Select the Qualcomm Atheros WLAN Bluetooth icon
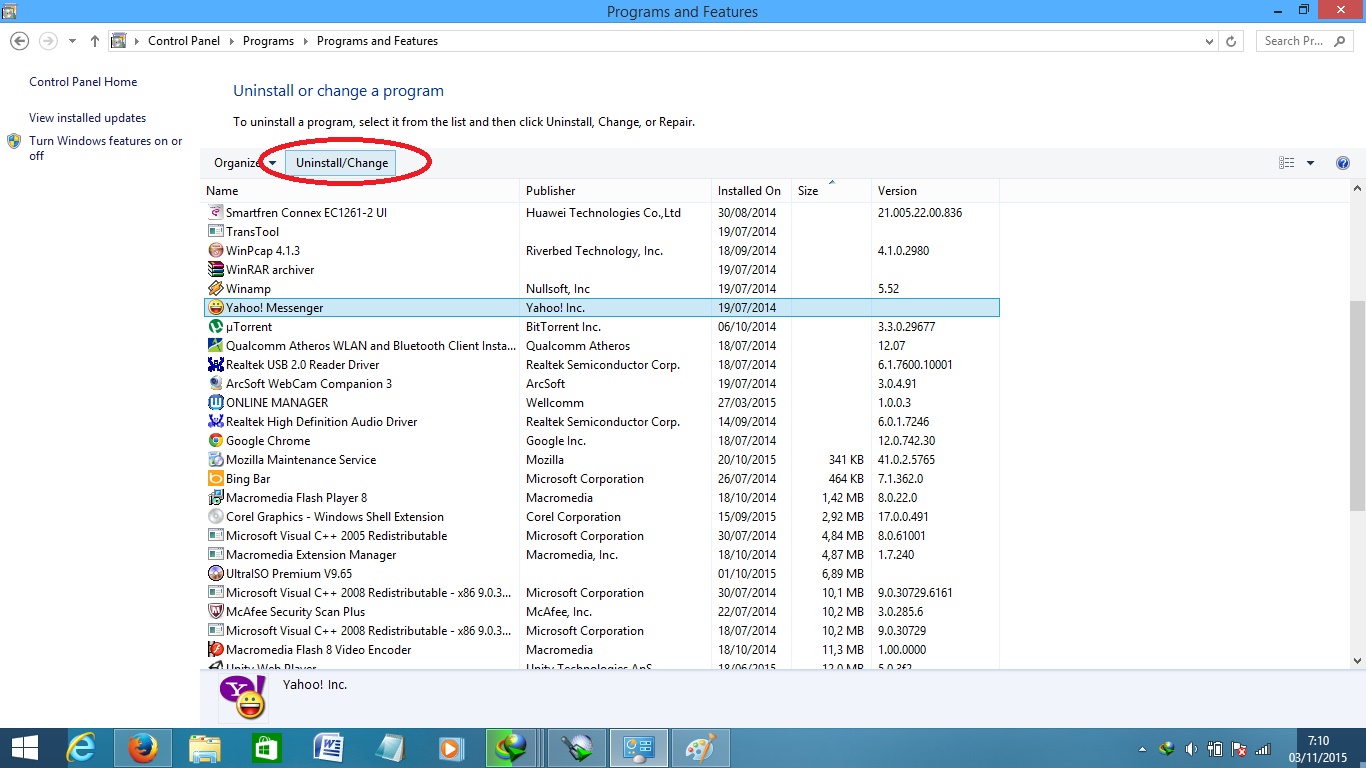Image resolution: width=1366 pixels, height=768 pixels. pyautogui.click(x=215, y=345)
